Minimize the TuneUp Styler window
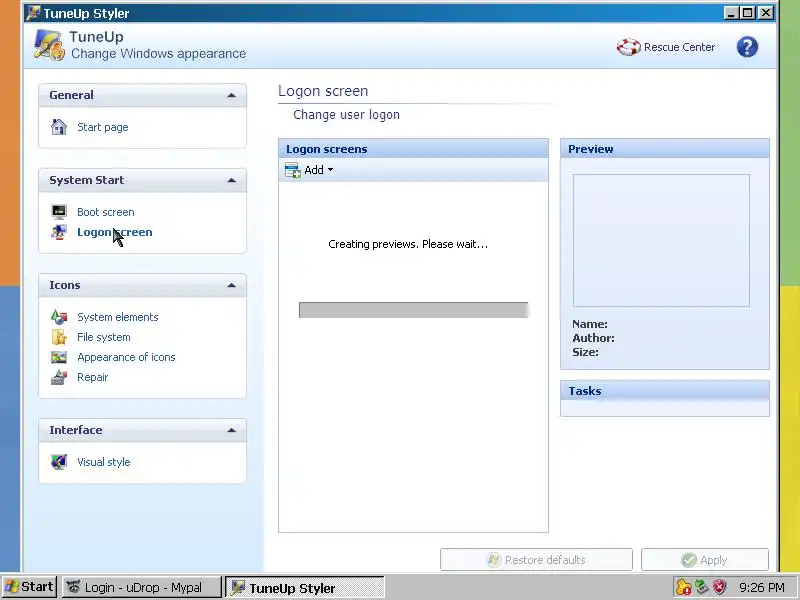The height and width of the screenshot is (600, 800). [731, 13]
